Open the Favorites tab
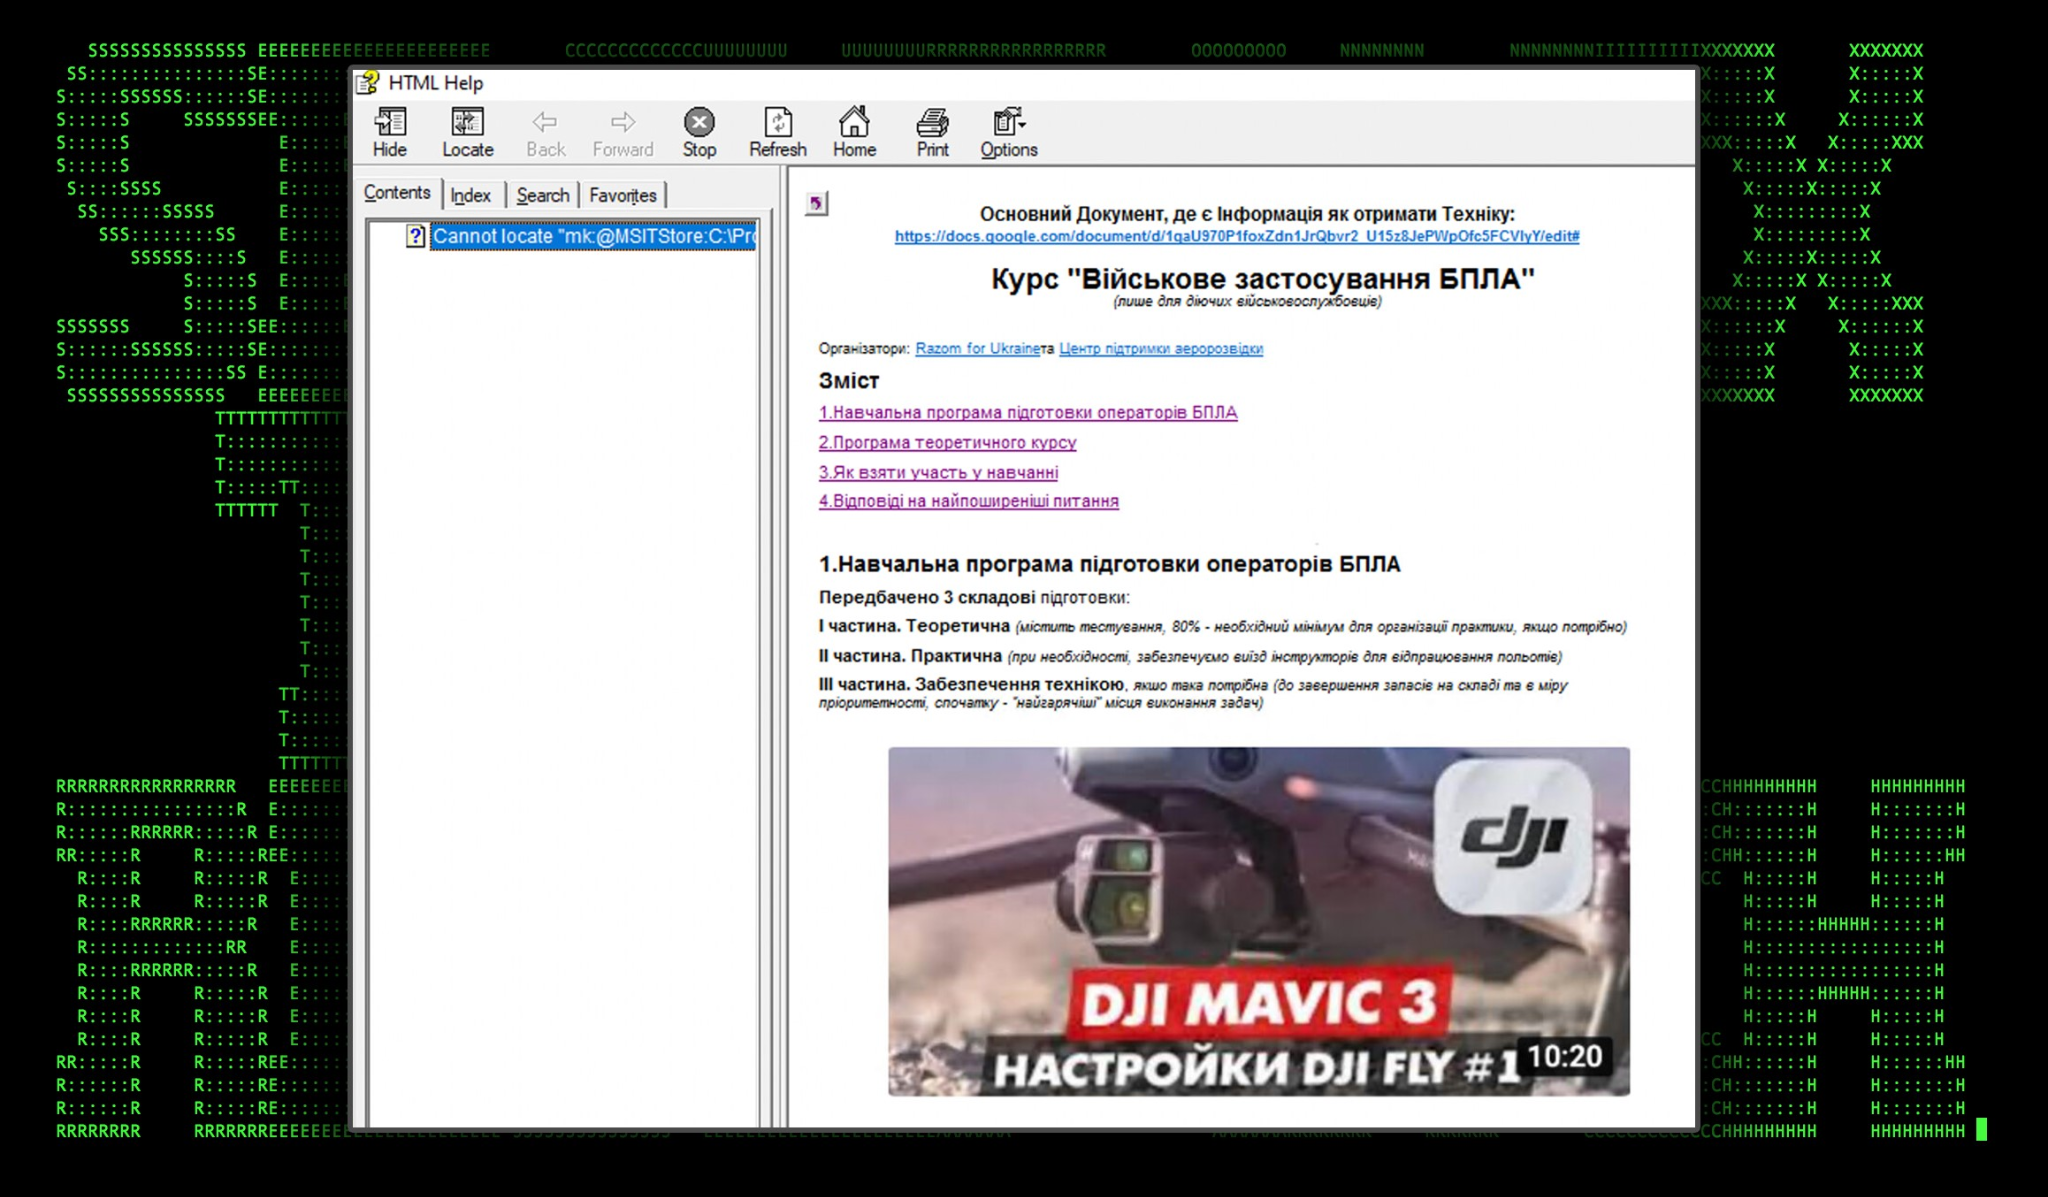Image resolution: width=2048 pixels, height=1197 pixels. (x=622, y=195)
